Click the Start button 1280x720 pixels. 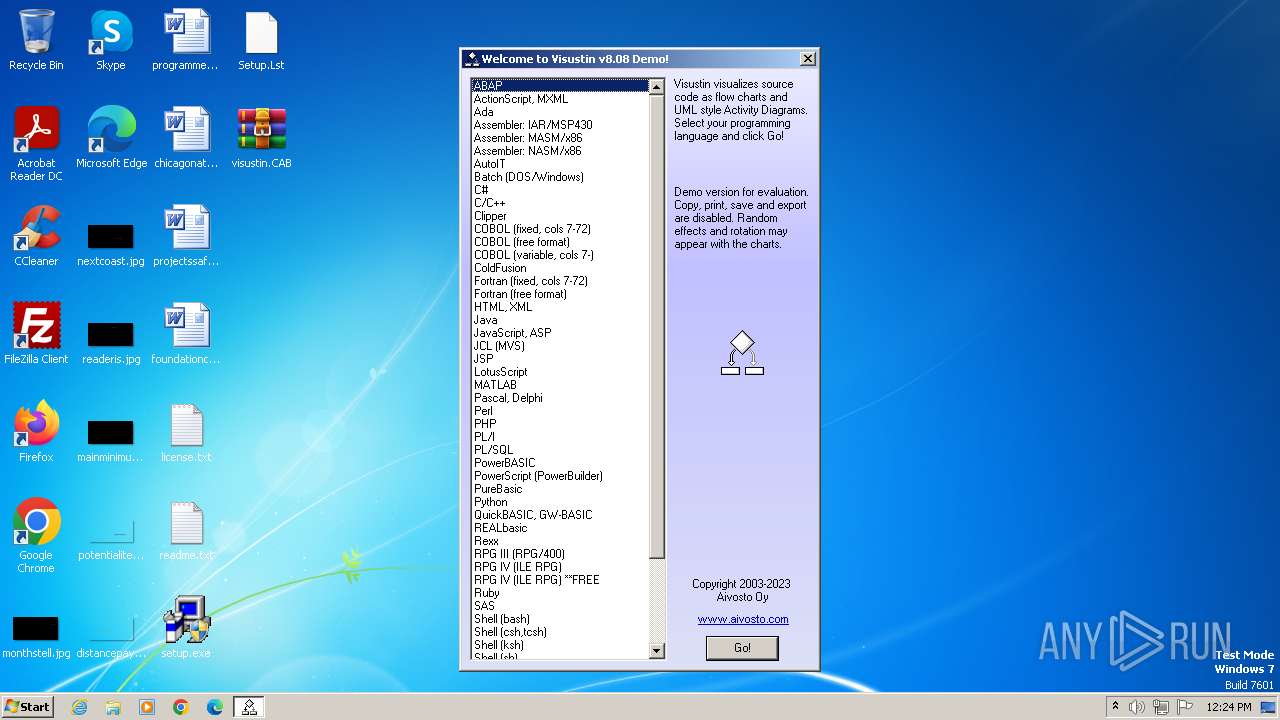click(x=27, y=707)
